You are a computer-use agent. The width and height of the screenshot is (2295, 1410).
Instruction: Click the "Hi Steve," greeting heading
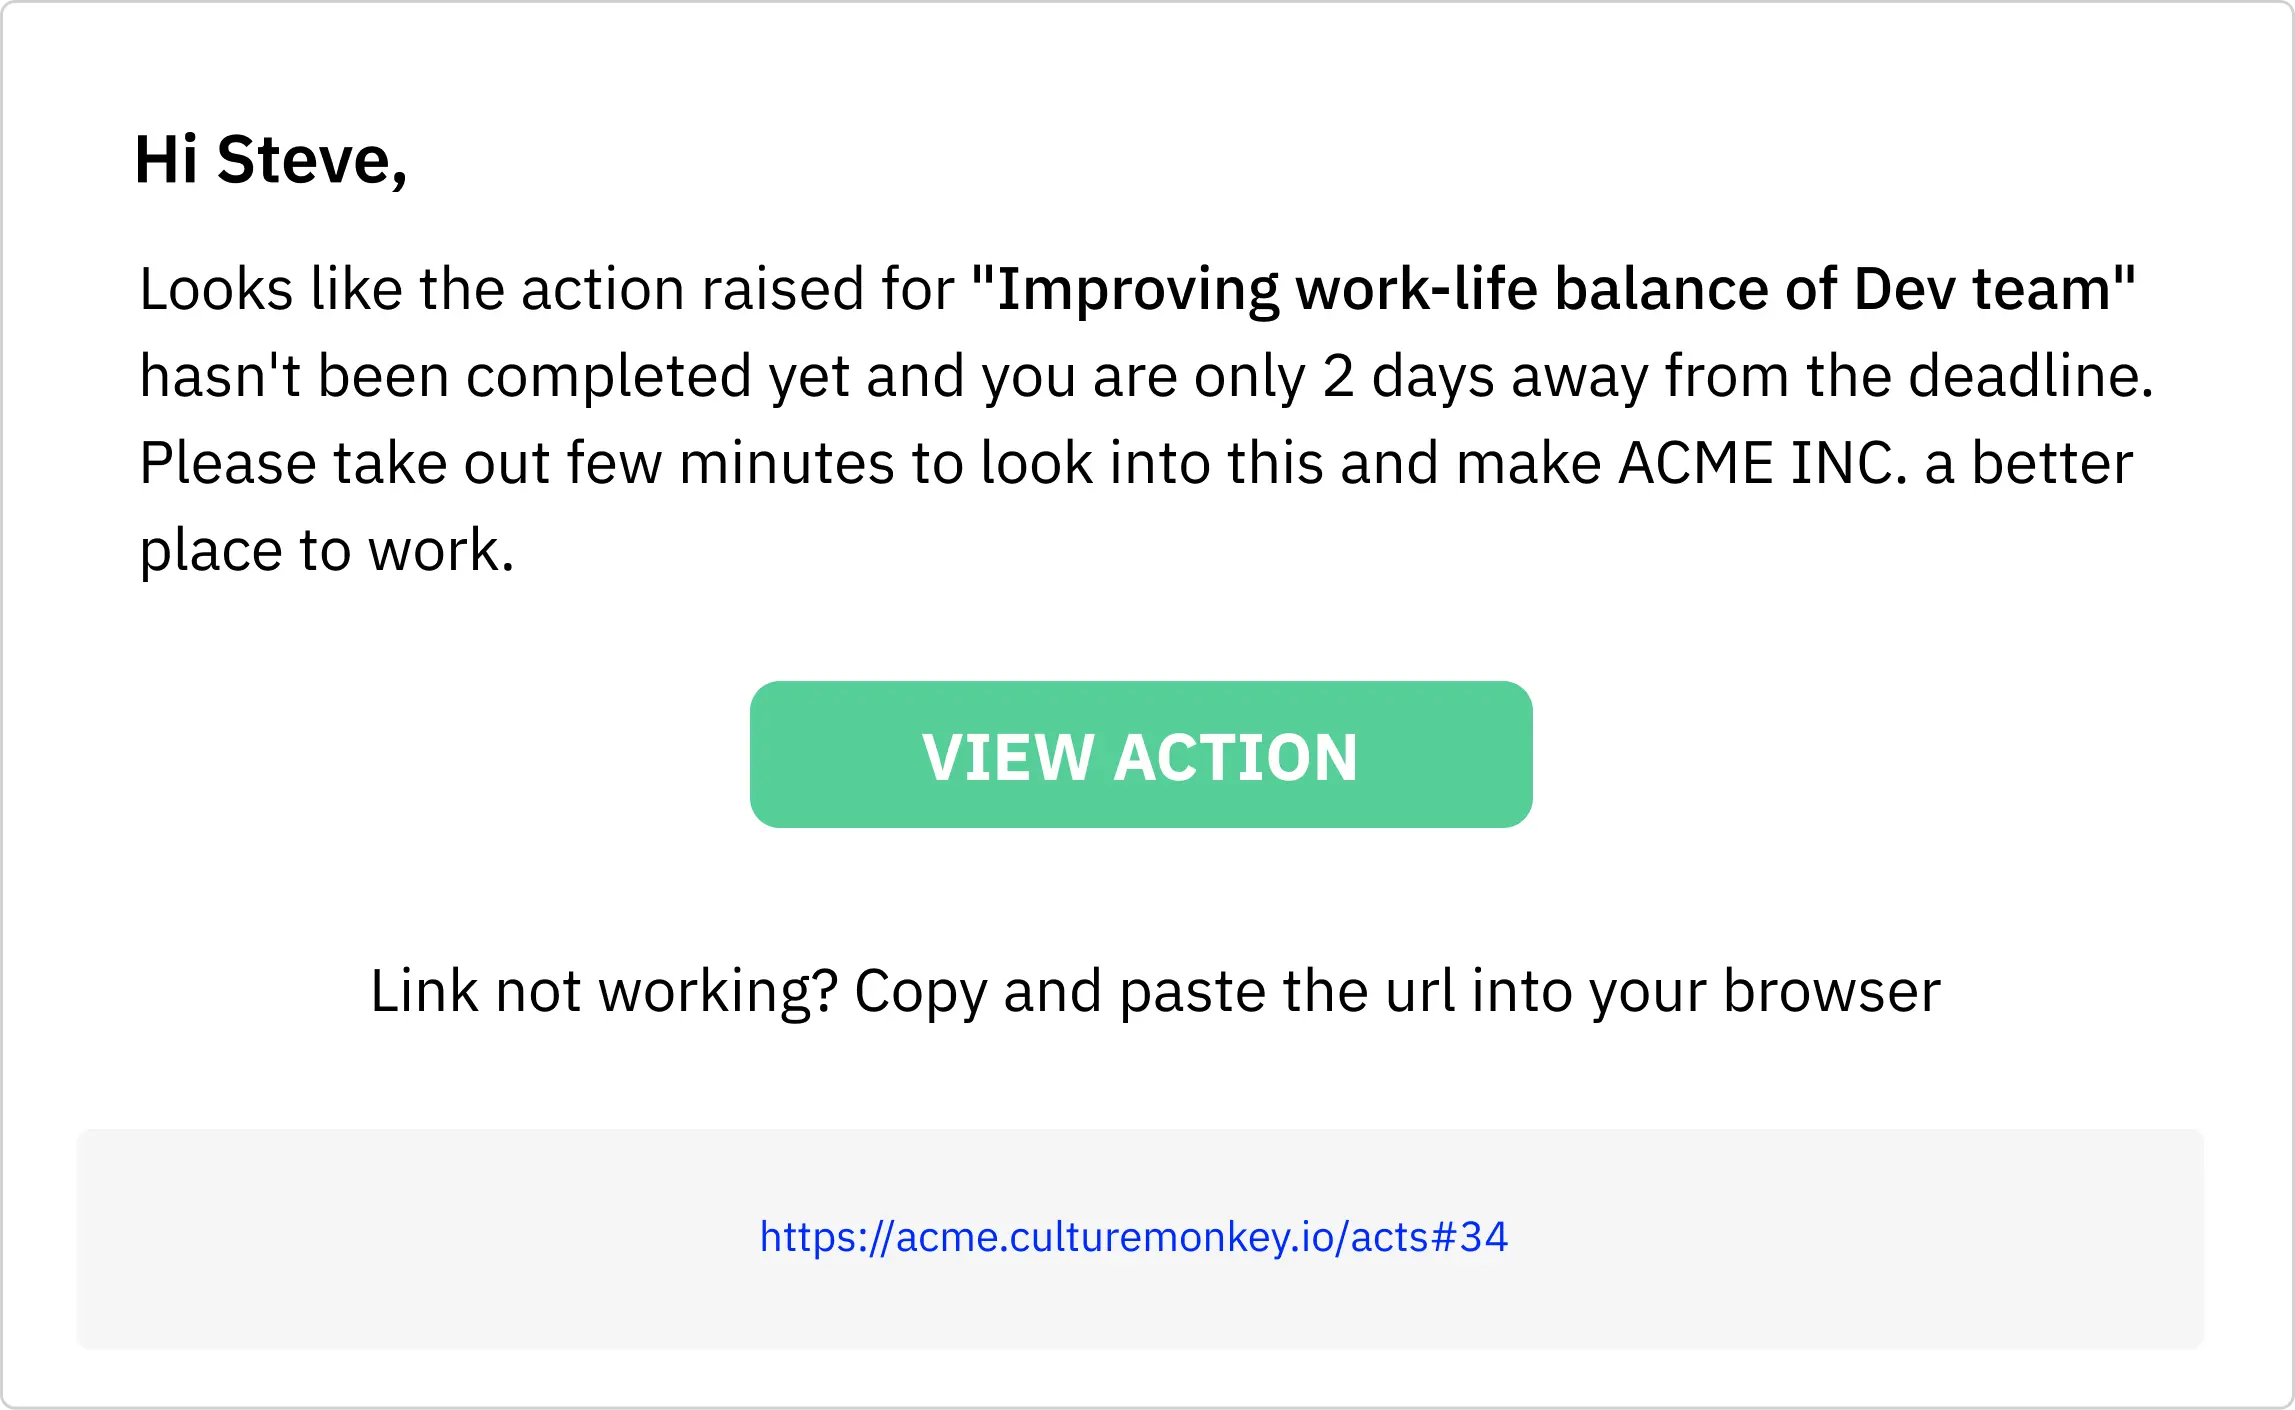pyautogui.click(x=271, y=160)
